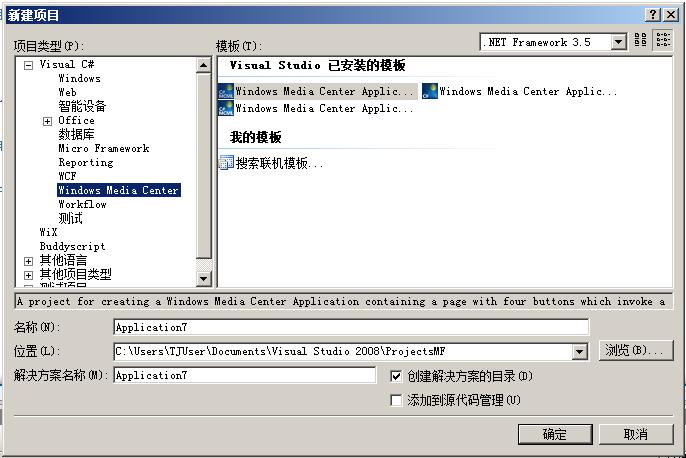Image resolution: width=686 pixels, height=458 pixels.
Task: Select the second-row Windows Media Center Application template
Action: pos(316,108)
